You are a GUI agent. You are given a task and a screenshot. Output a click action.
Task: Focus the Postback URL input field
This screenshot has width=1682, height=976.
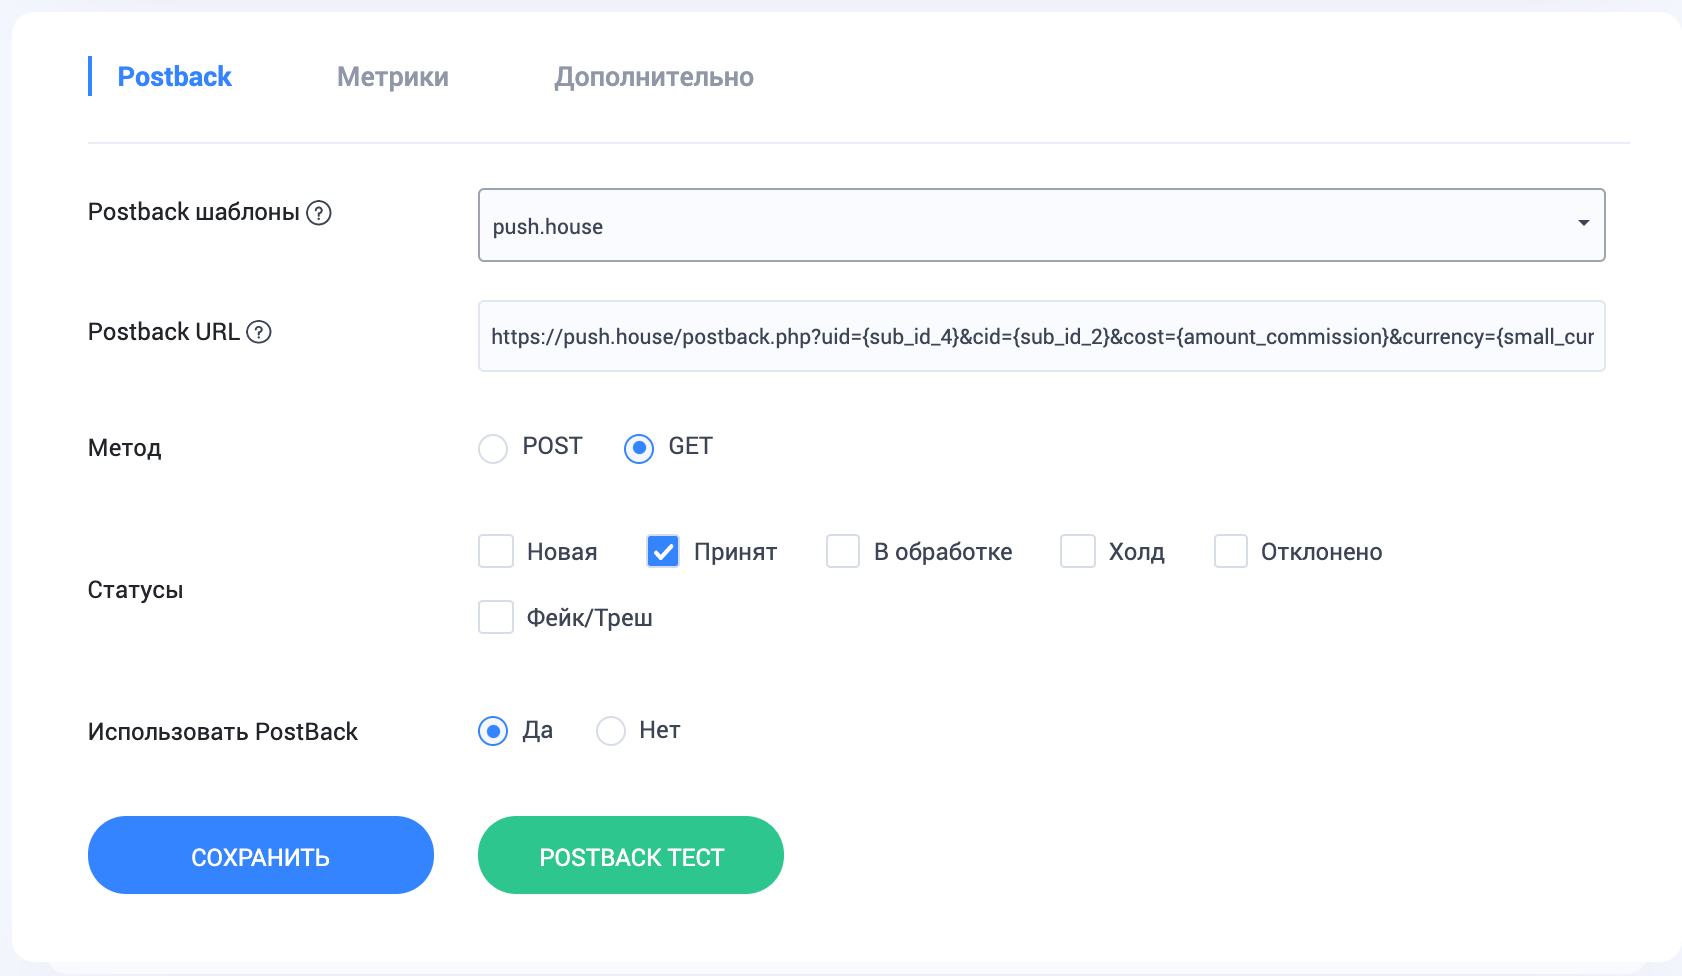tap(1042, 336)
